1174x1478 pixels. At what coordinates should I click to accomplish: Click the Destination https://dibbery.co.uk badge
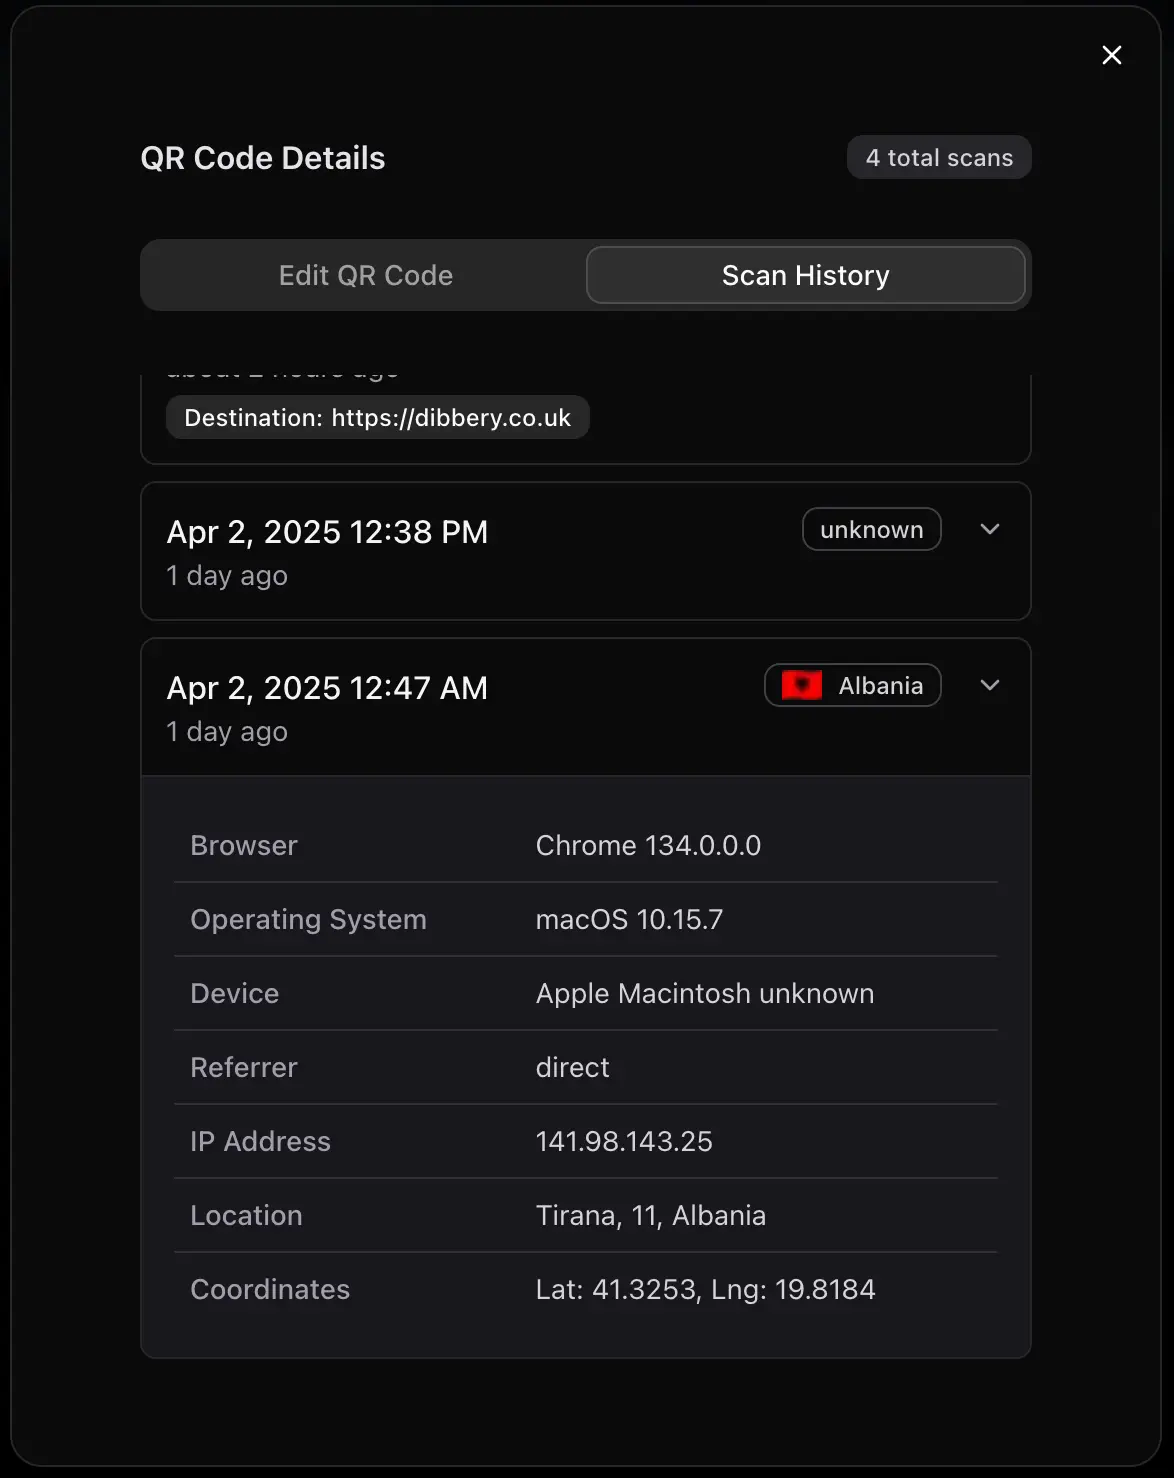[377, 417]
